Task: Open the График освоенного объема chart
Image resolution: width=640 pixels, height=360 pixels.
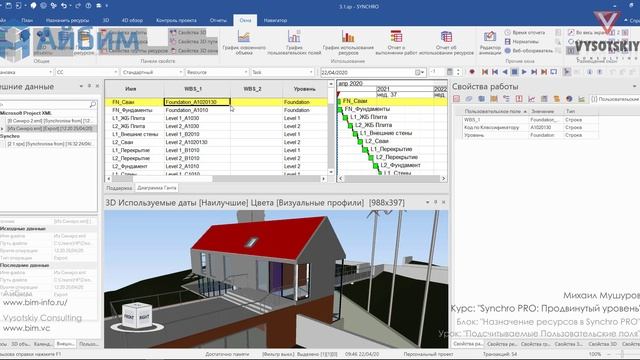Action: click(244, 42)
